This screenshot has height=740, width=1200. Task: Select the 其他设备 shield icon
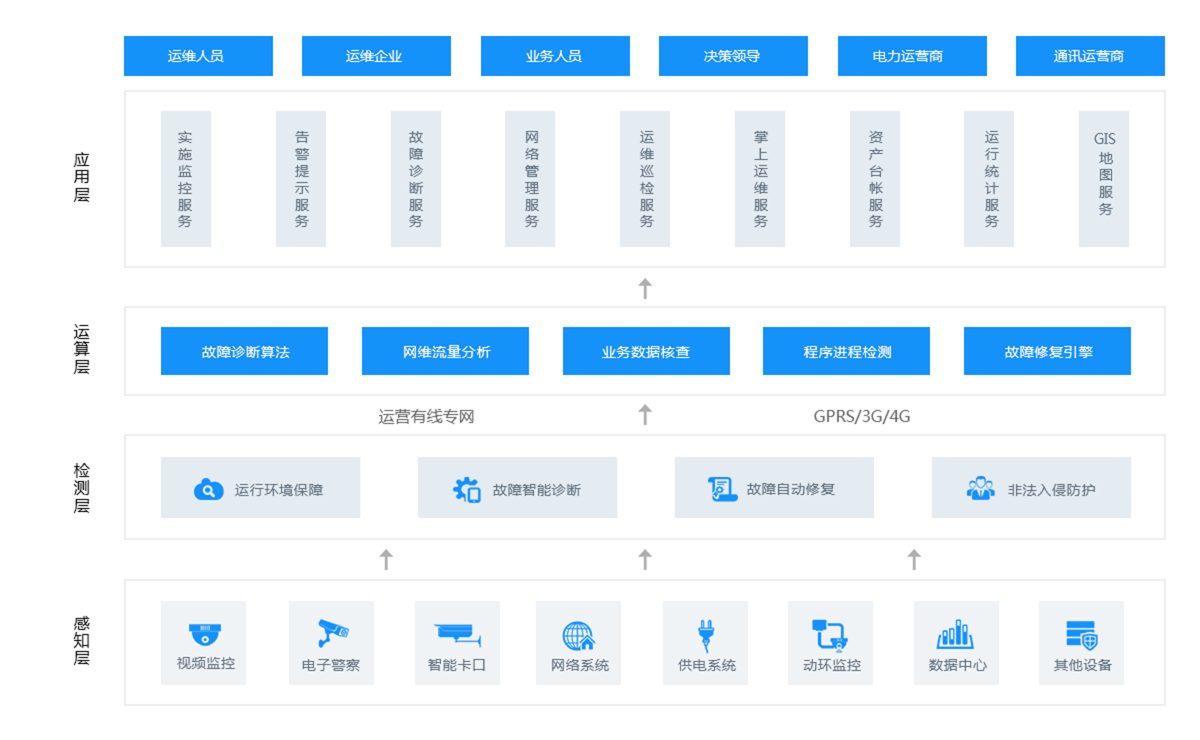coord(1081,631)
